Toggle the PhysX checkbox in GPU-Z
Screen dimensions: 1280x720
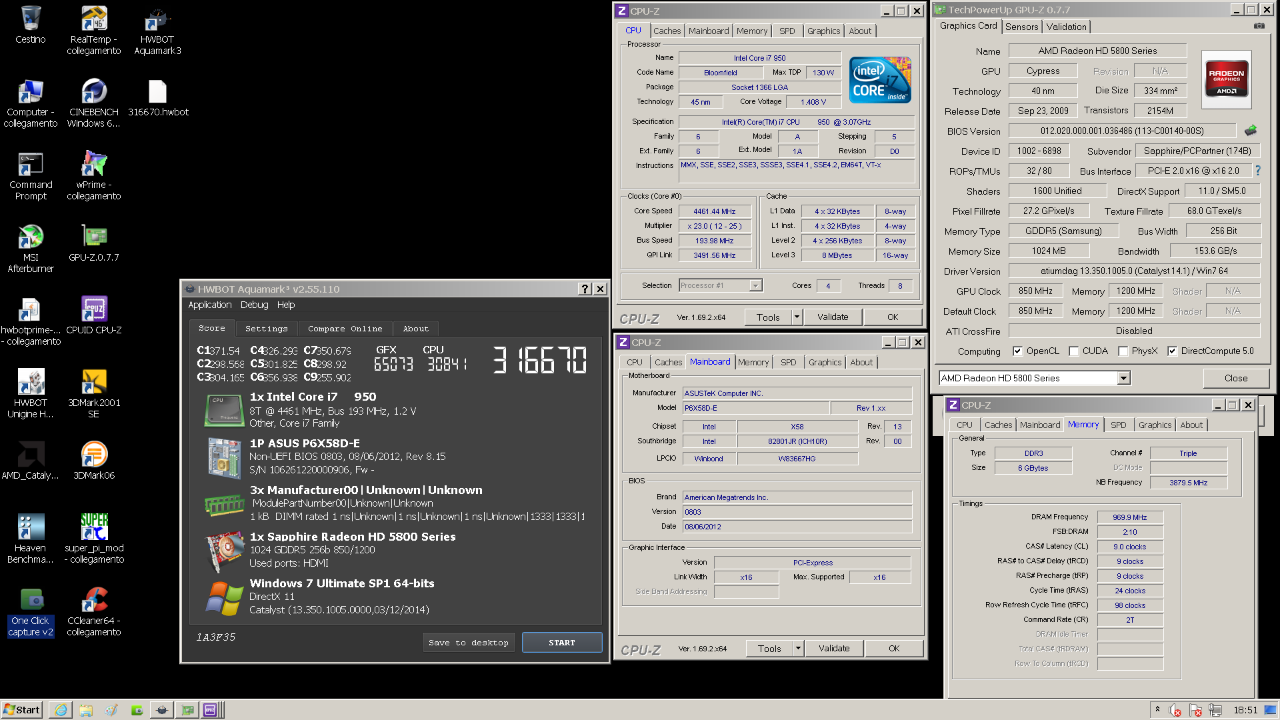[1123, 351]
